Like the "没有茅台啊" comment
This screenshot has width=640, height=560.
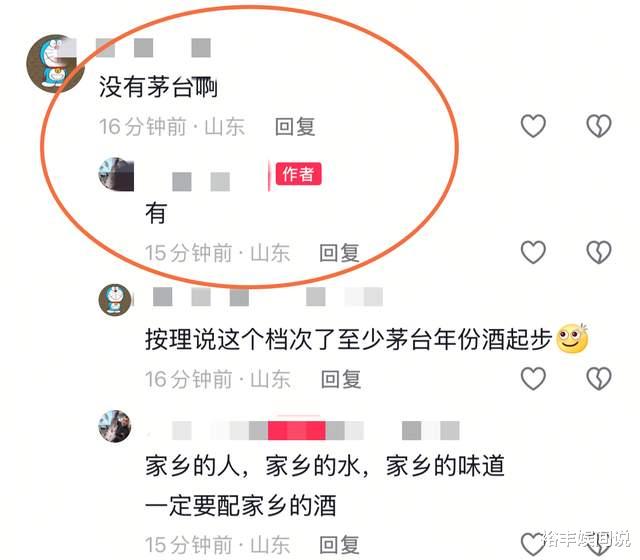pos(533,125)
